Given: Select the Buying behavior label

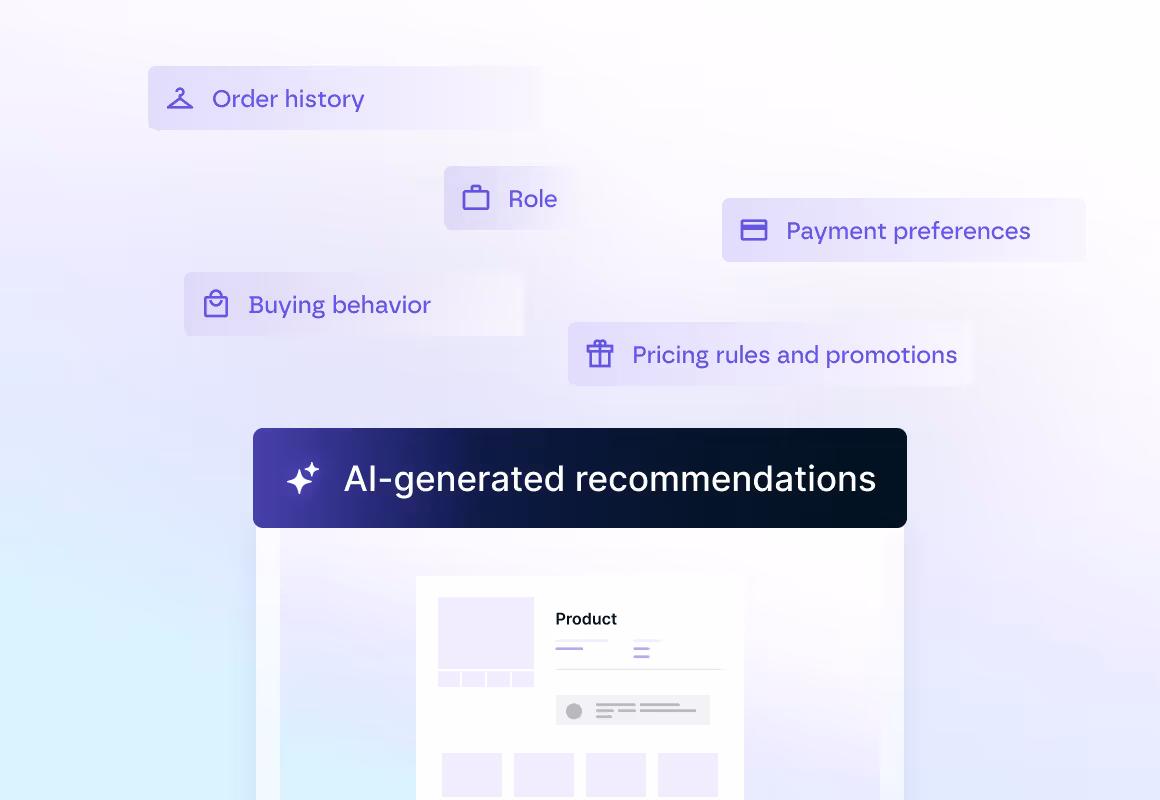Looking at the screenshot, I should [x=340, y=305].
